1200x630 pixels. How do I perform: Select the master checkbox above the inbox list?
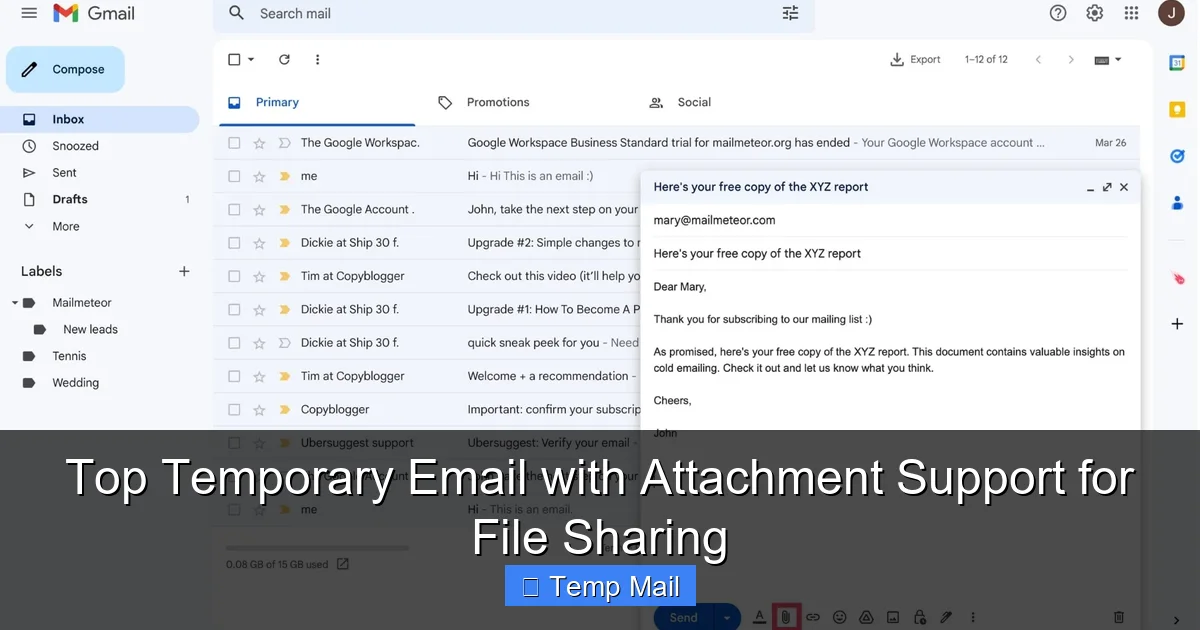coord(234,59)
